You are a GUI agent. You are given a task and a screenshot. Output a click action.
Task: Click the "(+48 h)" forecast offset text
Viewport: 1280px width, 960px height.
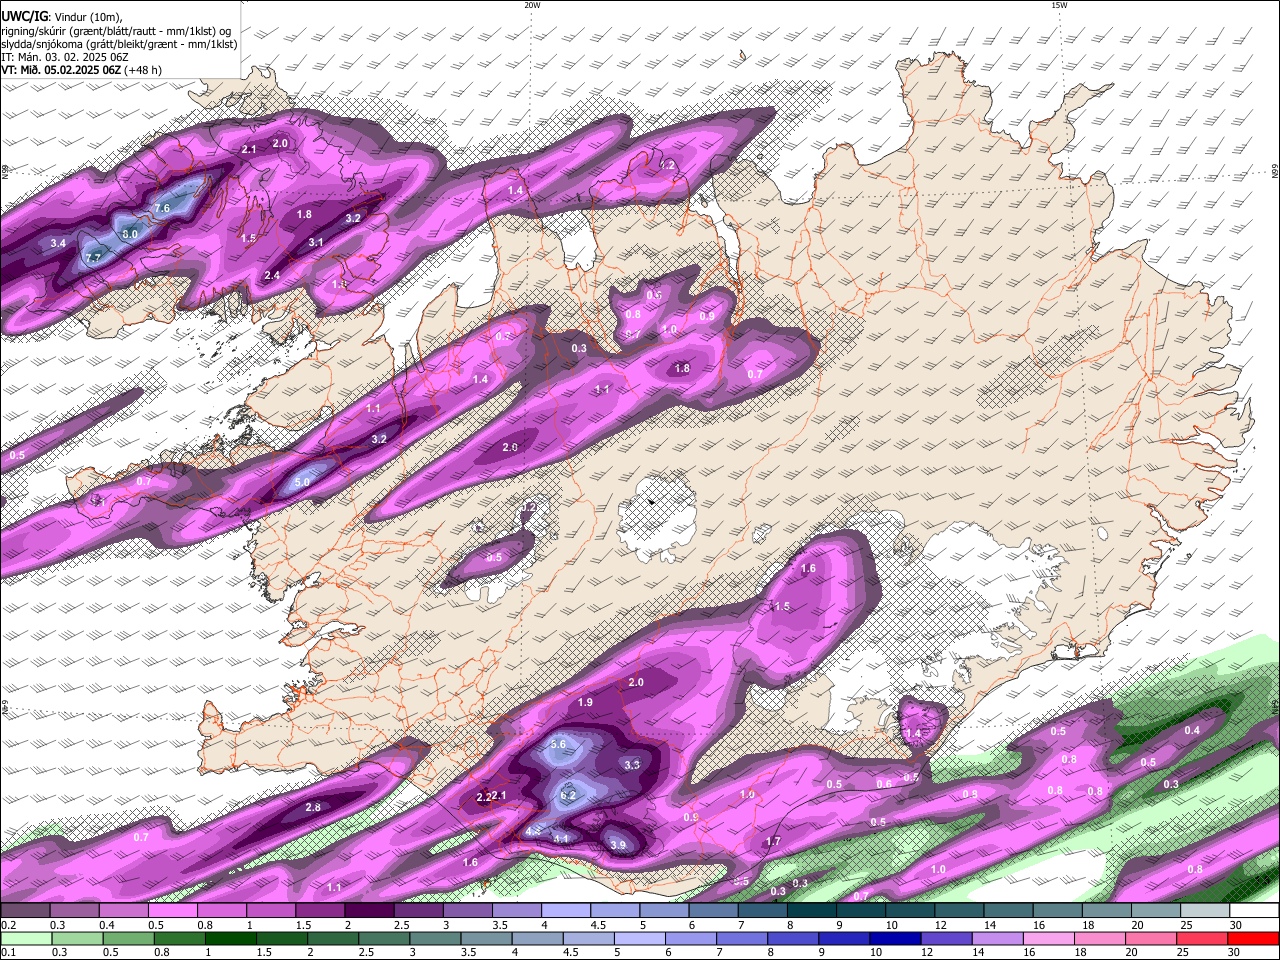(x=143, y=70)
